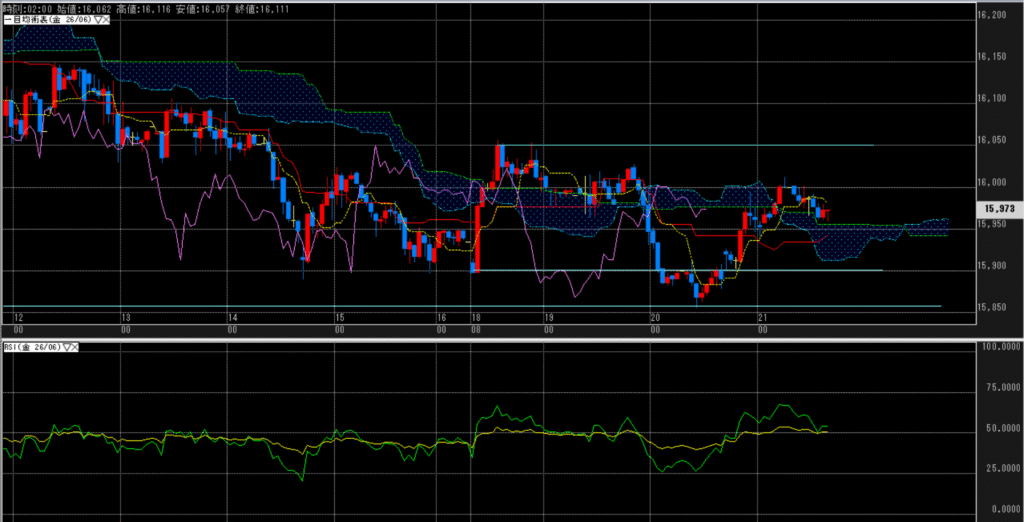Select date 13 on the time axis
This screenshot has width=1024, height=522.
tap(125, 316)
